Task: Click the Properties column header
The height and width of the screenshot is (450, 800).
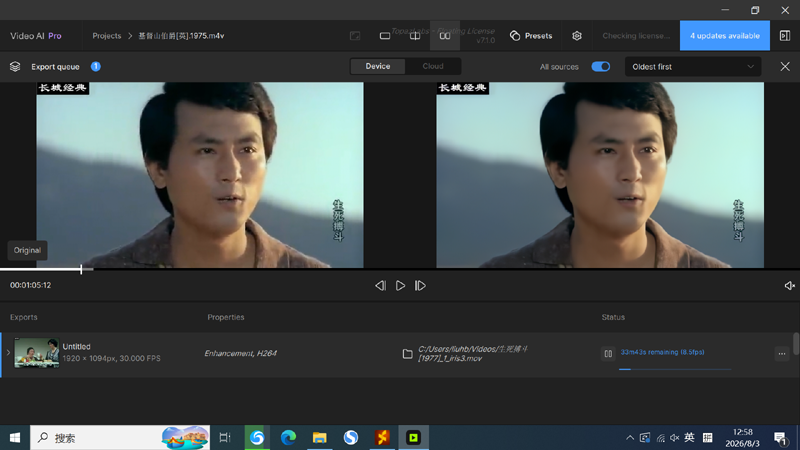Action: tap(226, 317)
